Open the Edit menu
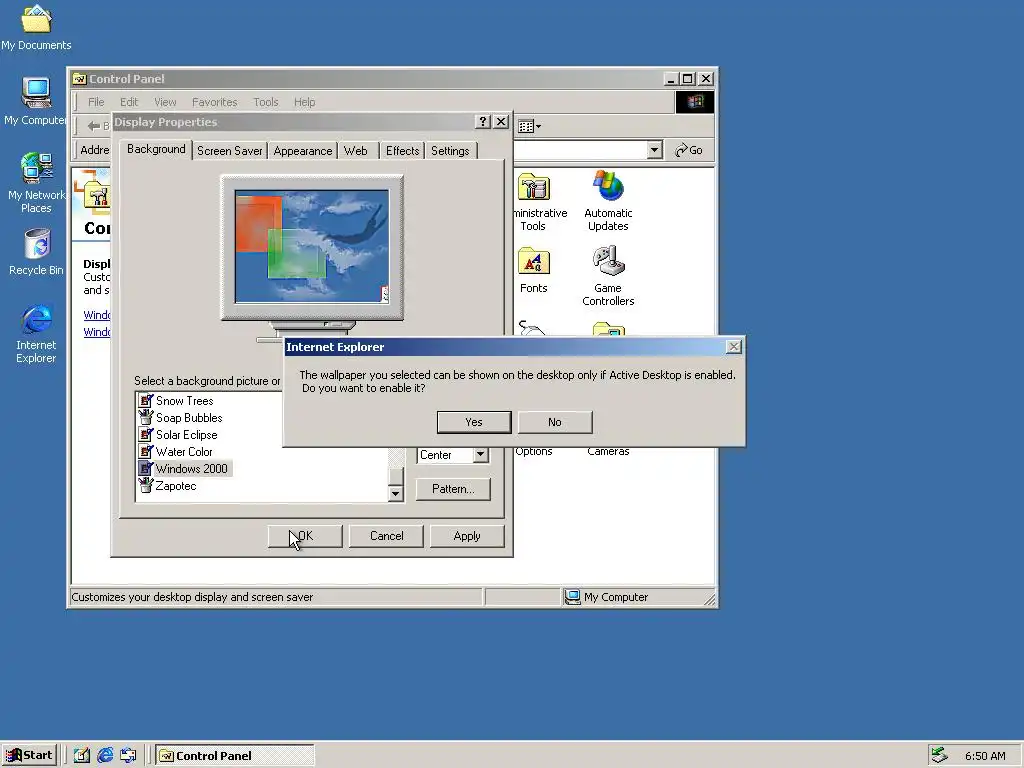This screenshot has height=768, width=1024. coord(129,102)
